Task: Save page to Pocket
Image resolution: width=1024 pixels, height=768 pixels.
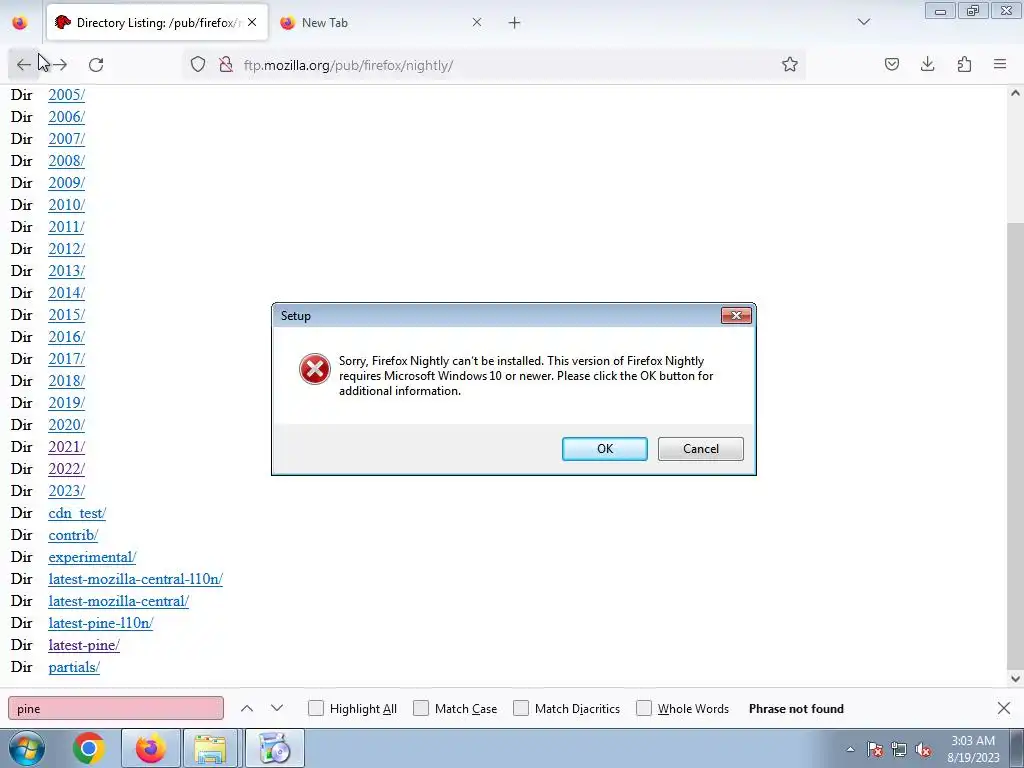Action: [891, 65]
